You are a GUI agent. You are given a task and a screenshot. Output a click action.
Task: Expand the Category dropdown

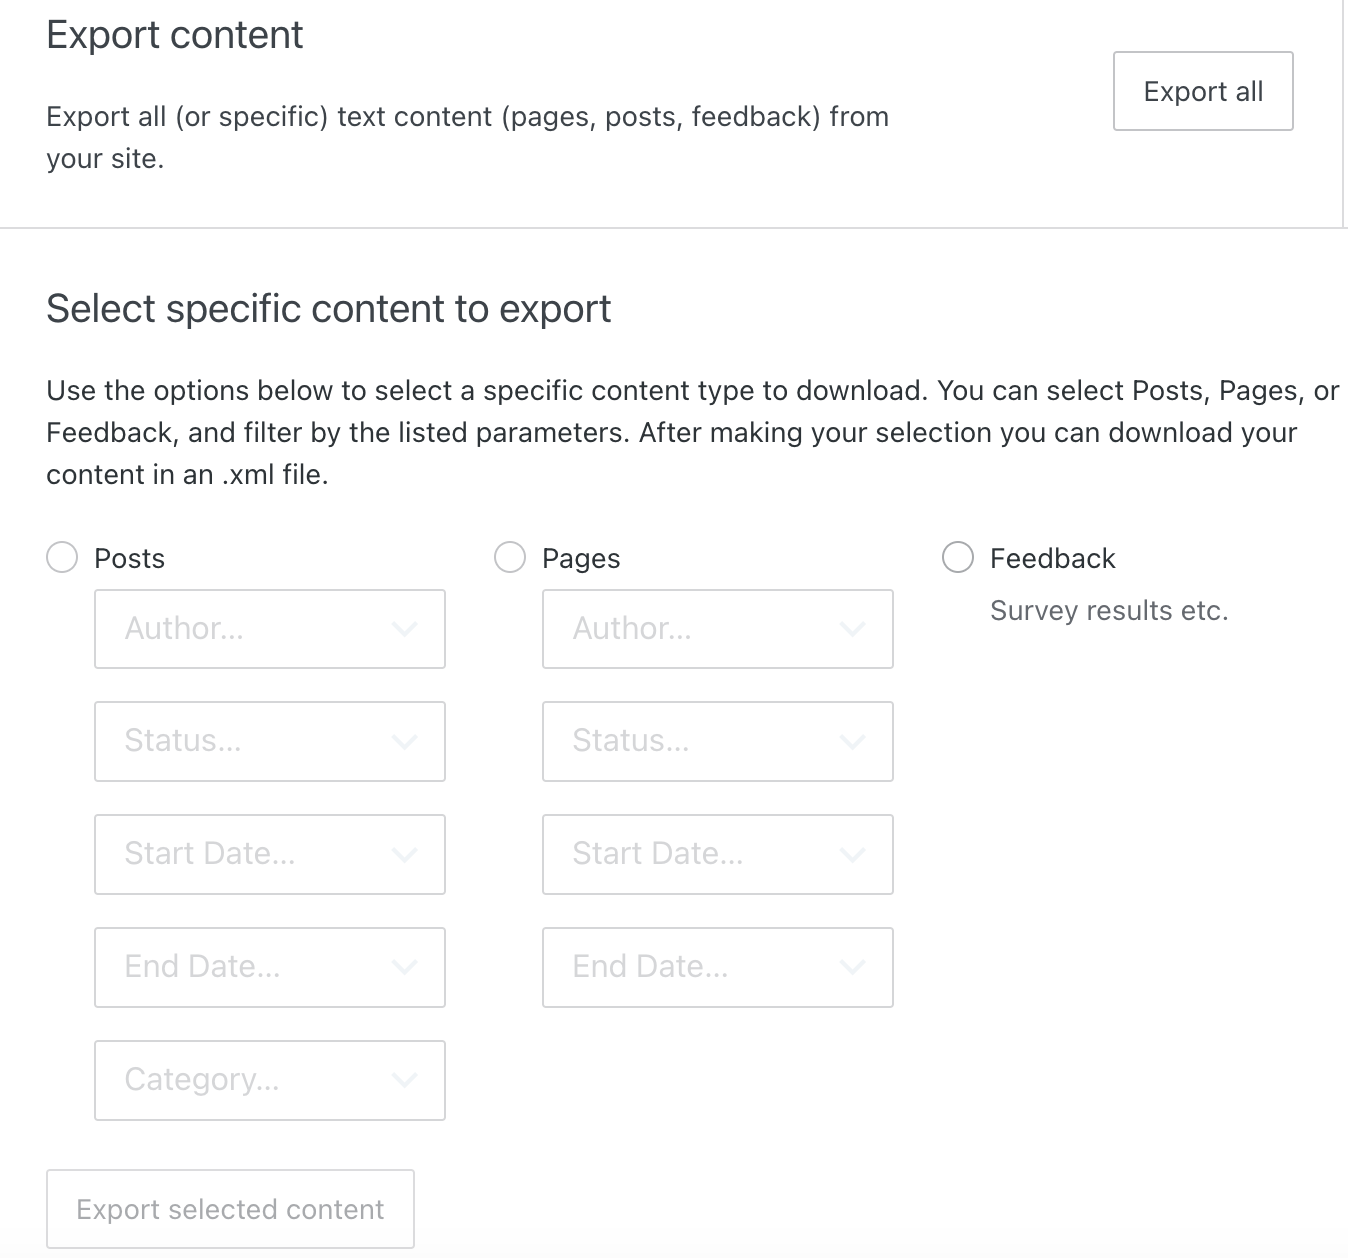click(x=270, y=1080)
